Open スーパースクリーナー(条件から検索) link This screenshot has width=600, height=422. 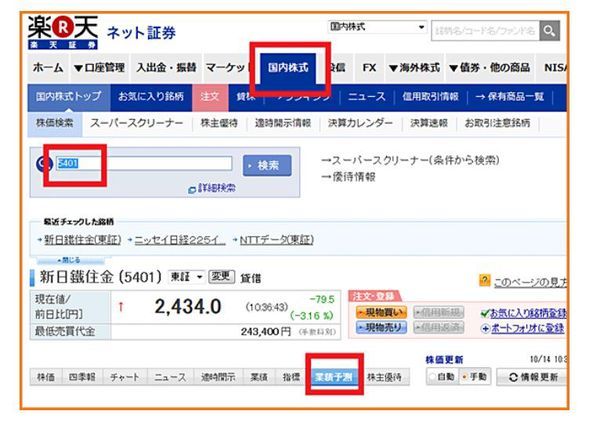[x=411, y=160]
